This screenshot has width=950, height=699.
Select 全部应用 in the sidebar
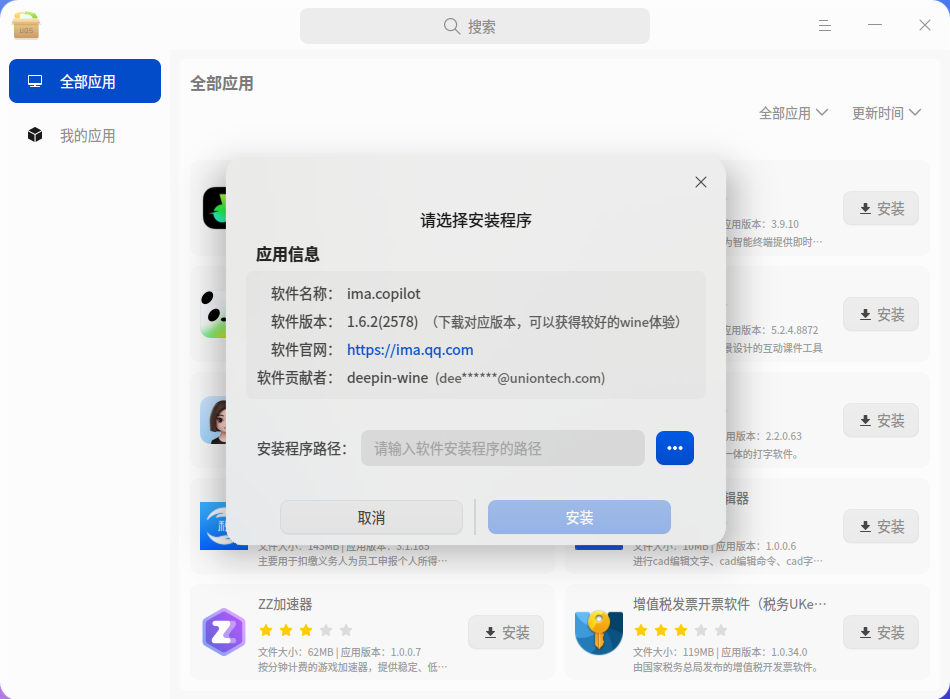click(x=85, y=81)
